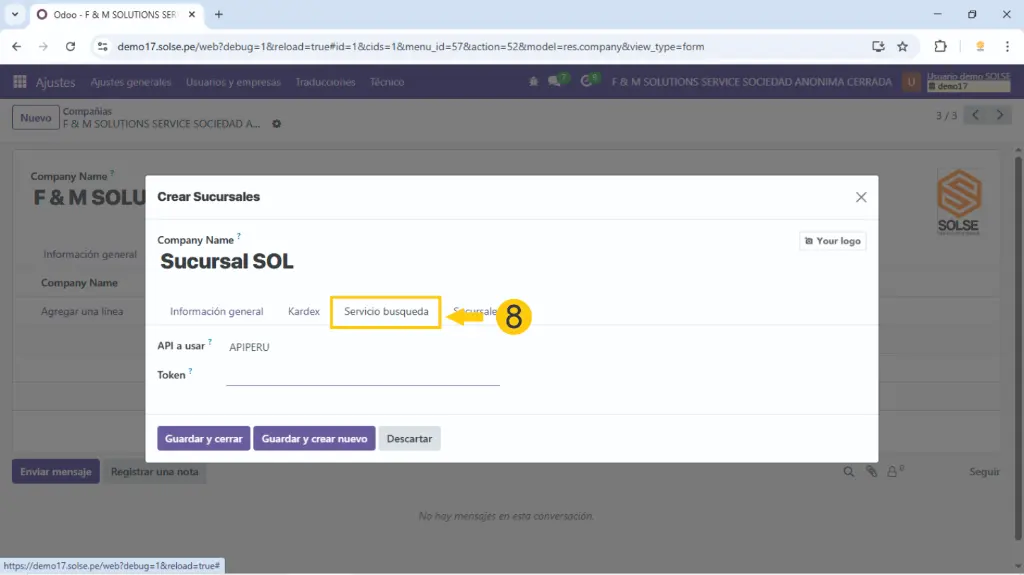This screenshot has width=1024, height=575.
Task: Switch to the Información general dialog tab
Action: (216, 312)
